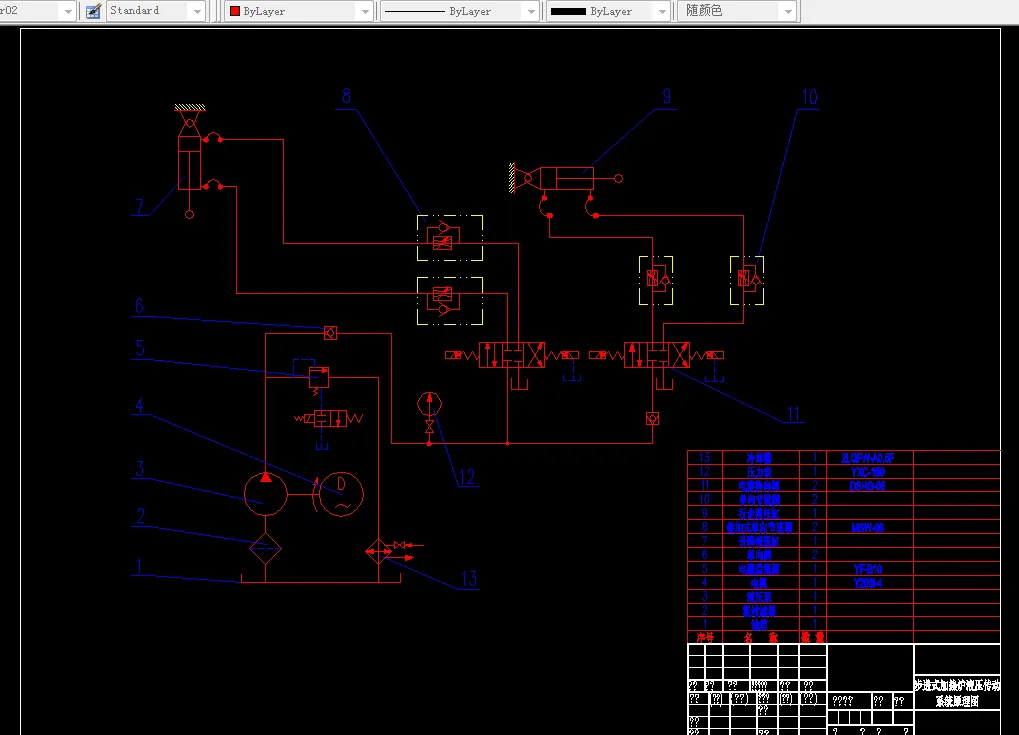Click leader callout number 12 below gauge

coord(467,478)
